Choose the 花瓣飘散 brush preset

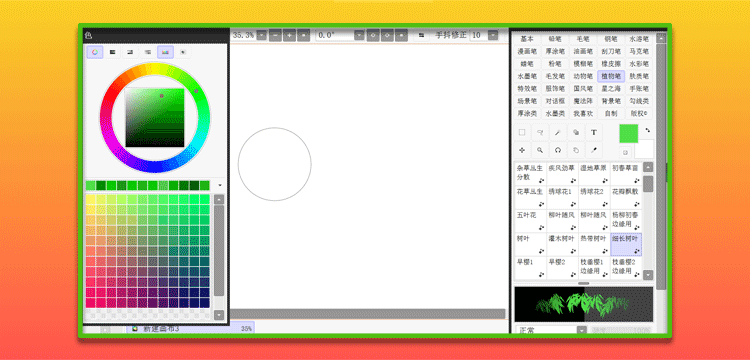pyautogui.click(x=626, y=197)
